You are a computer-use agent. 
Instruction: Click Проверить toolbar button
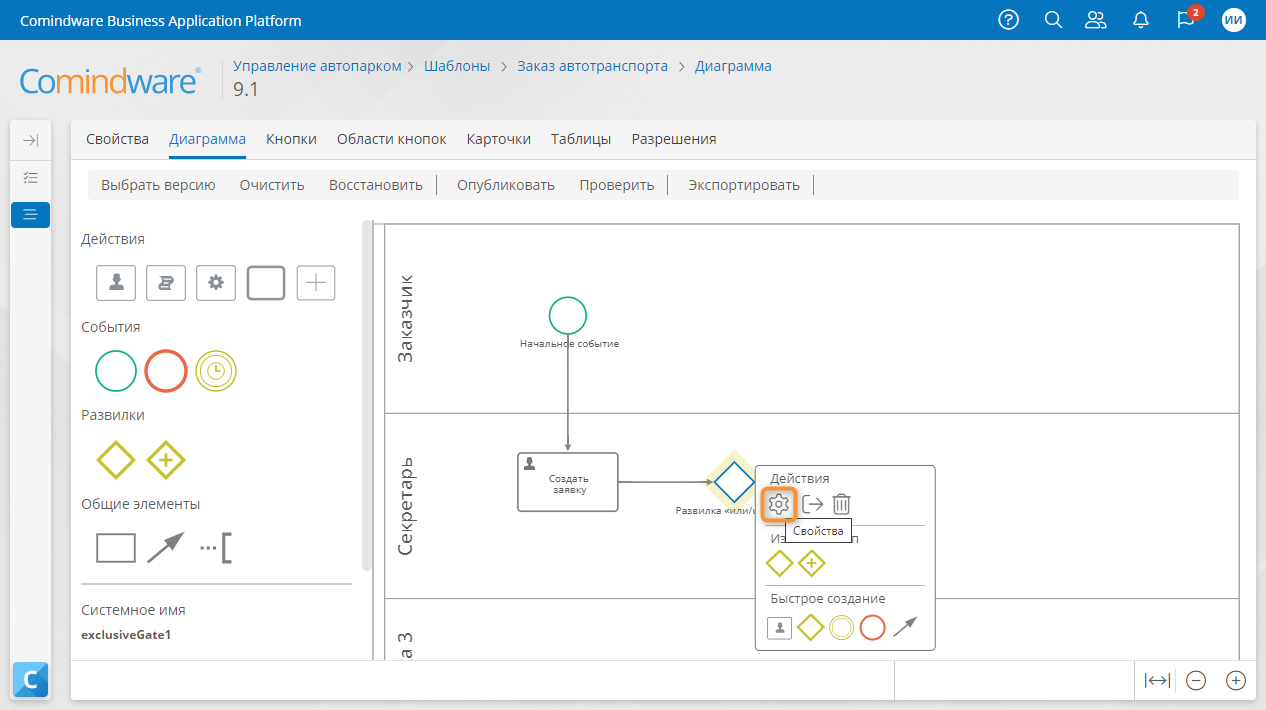617,185
